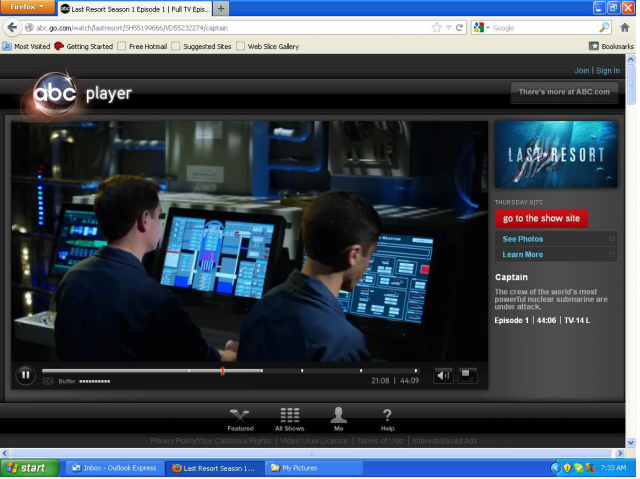Click the URL address bar
The width and height of the screenshot is (640, 479).
click(x=229, y=28)
